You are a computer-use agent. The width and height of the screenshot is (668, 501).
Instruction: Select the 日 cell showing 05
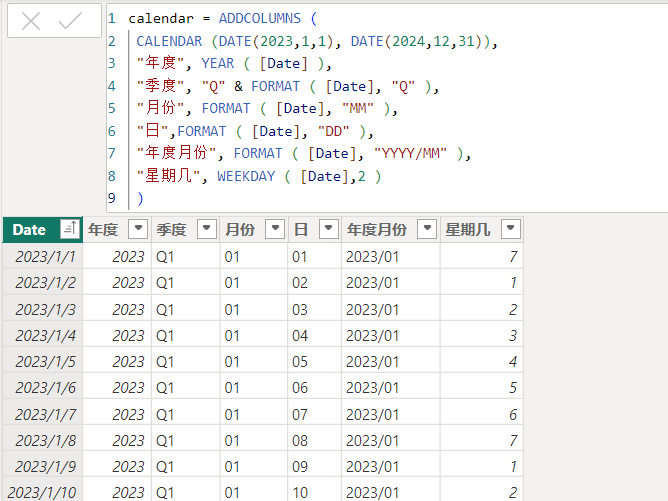314,361
